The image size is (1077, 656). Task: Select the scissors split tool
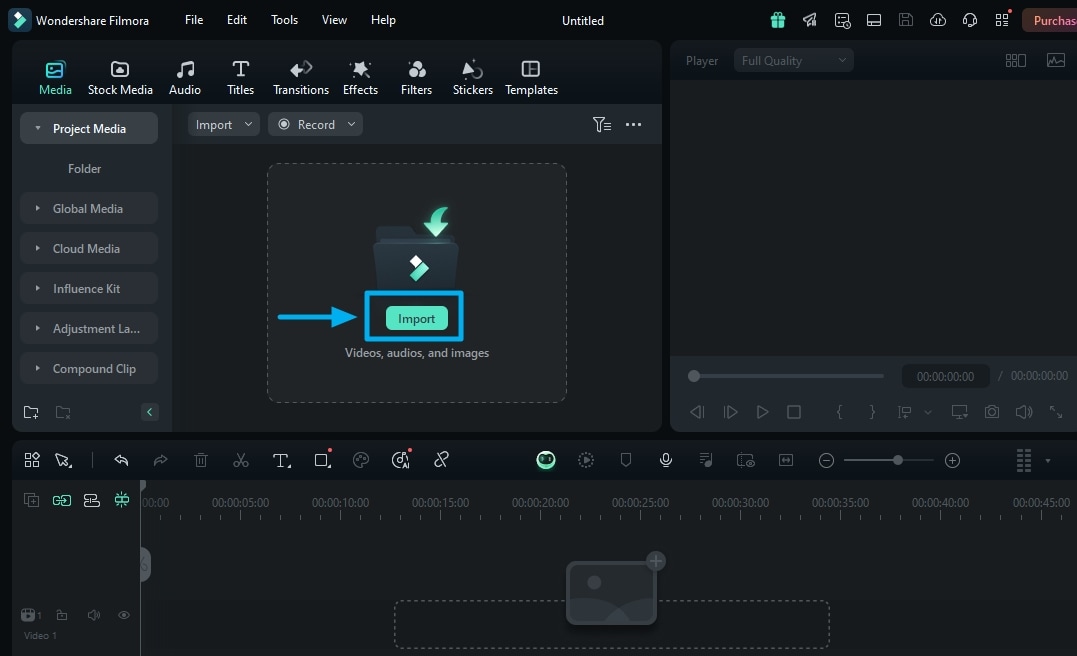tap(240, 460)
